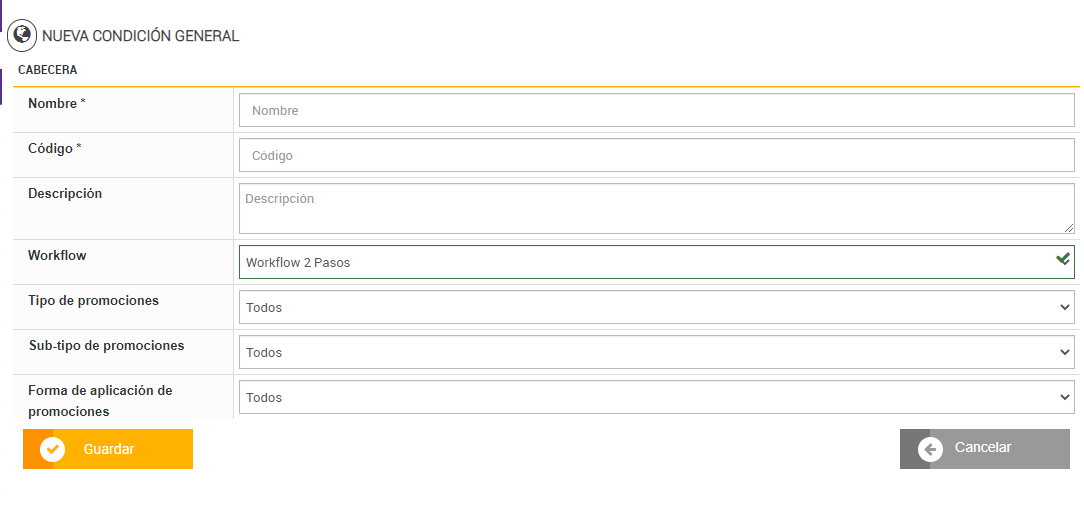This screenshot has width=1084, height=514.
Task: Open the Forma de aplicación de promociones dropdown
Action: [x=656, y=397]
